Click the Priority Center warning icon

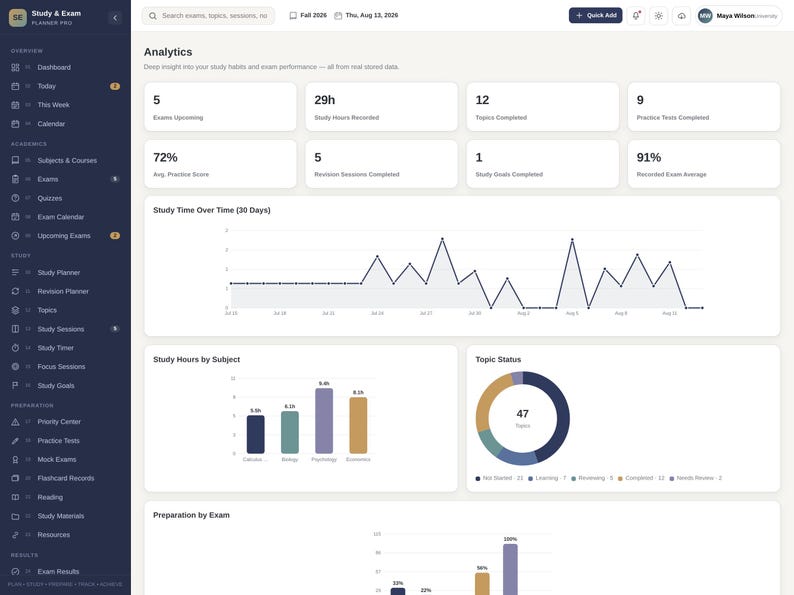pyautogui.click(x=15, y=422)
